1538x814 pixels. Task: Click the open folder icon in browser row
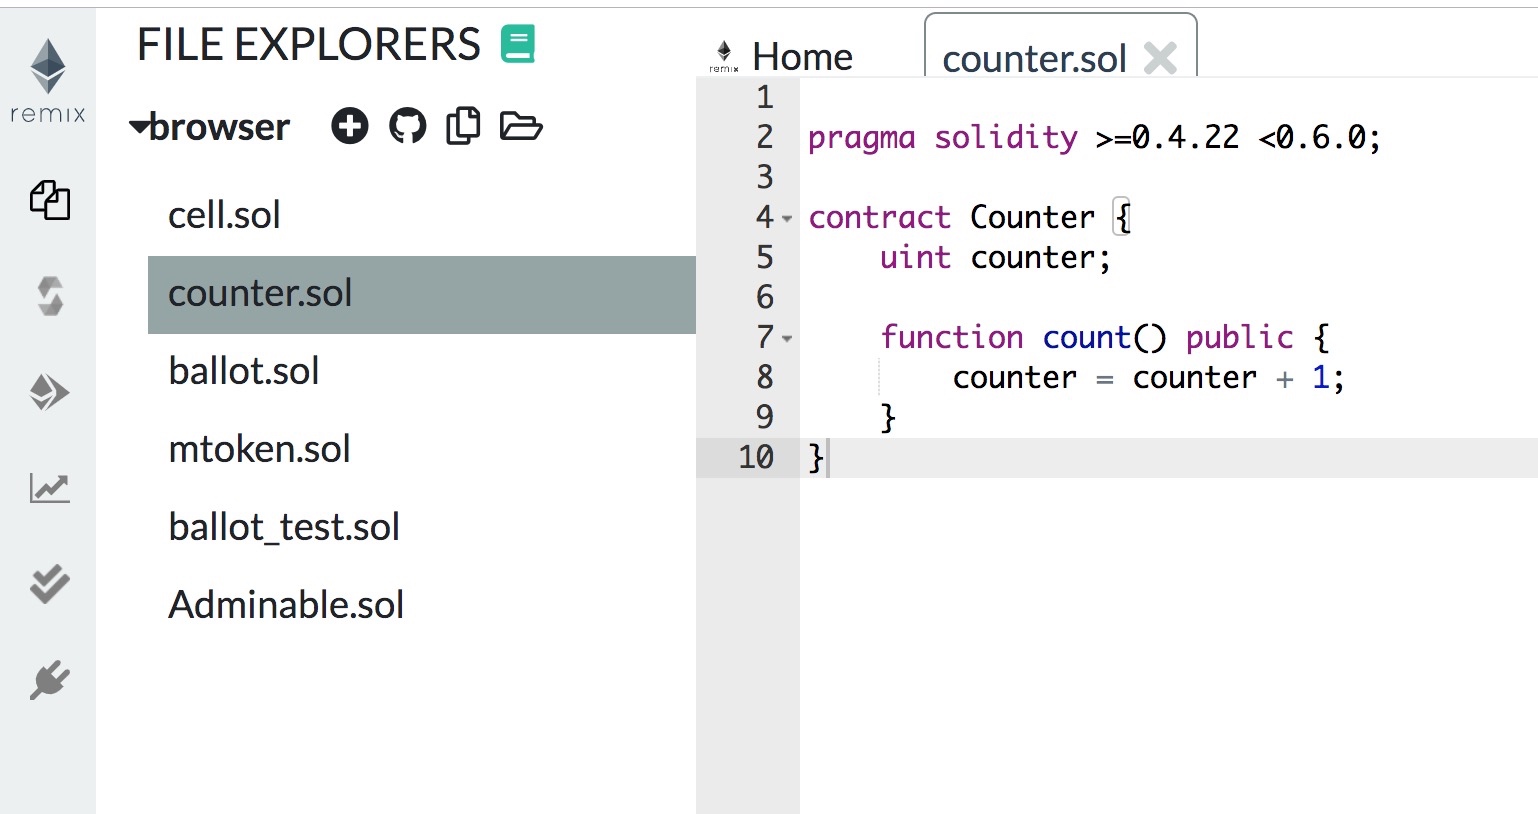click(520, 127)
